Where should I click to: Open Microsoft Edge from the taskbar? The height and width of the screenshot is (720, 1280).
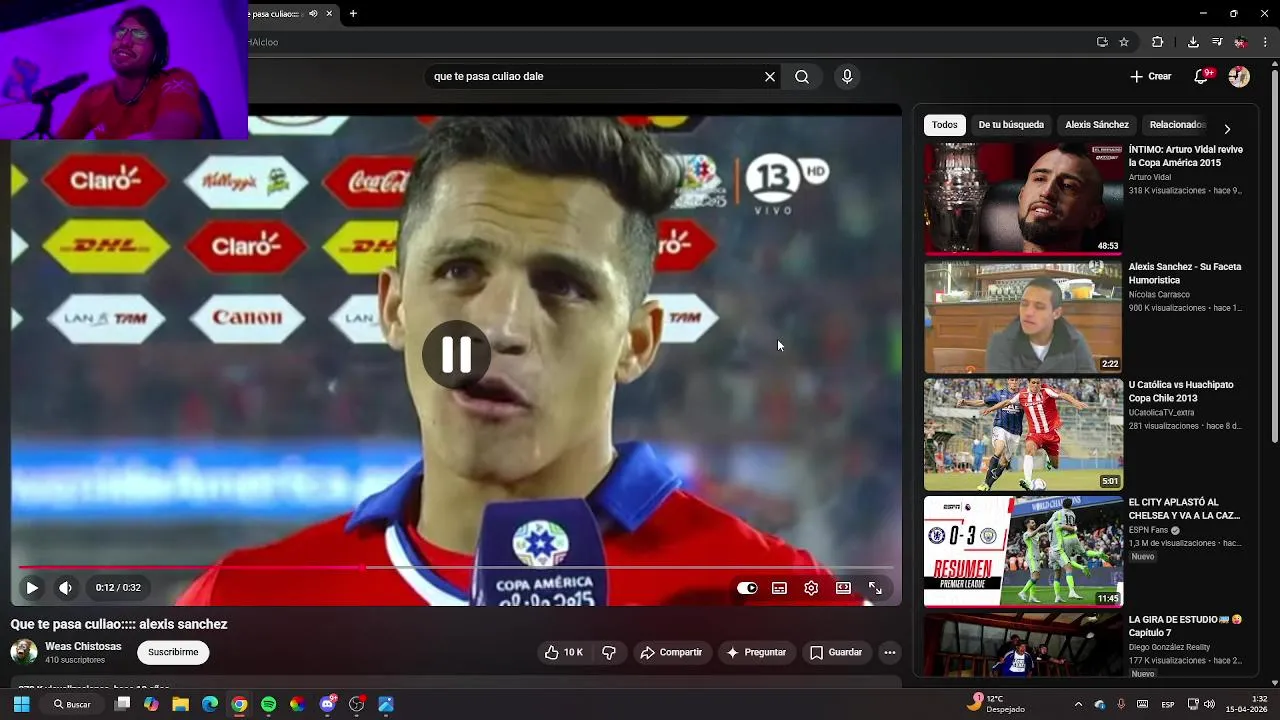coord(210,704)
